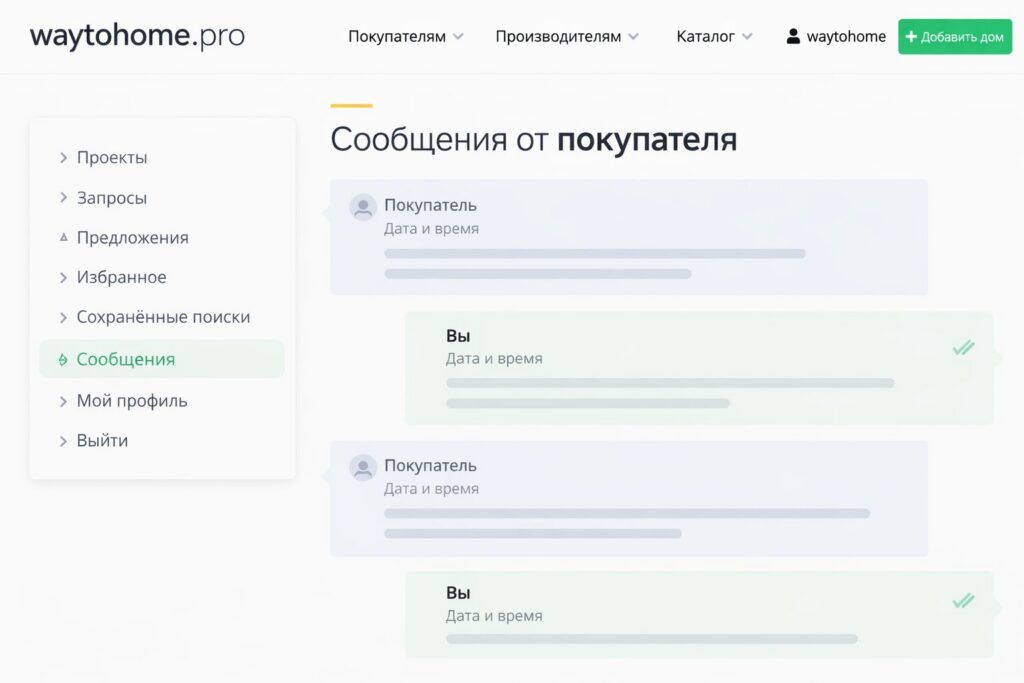Click the triangle icon beside Предложения

(x=63, y=238)
